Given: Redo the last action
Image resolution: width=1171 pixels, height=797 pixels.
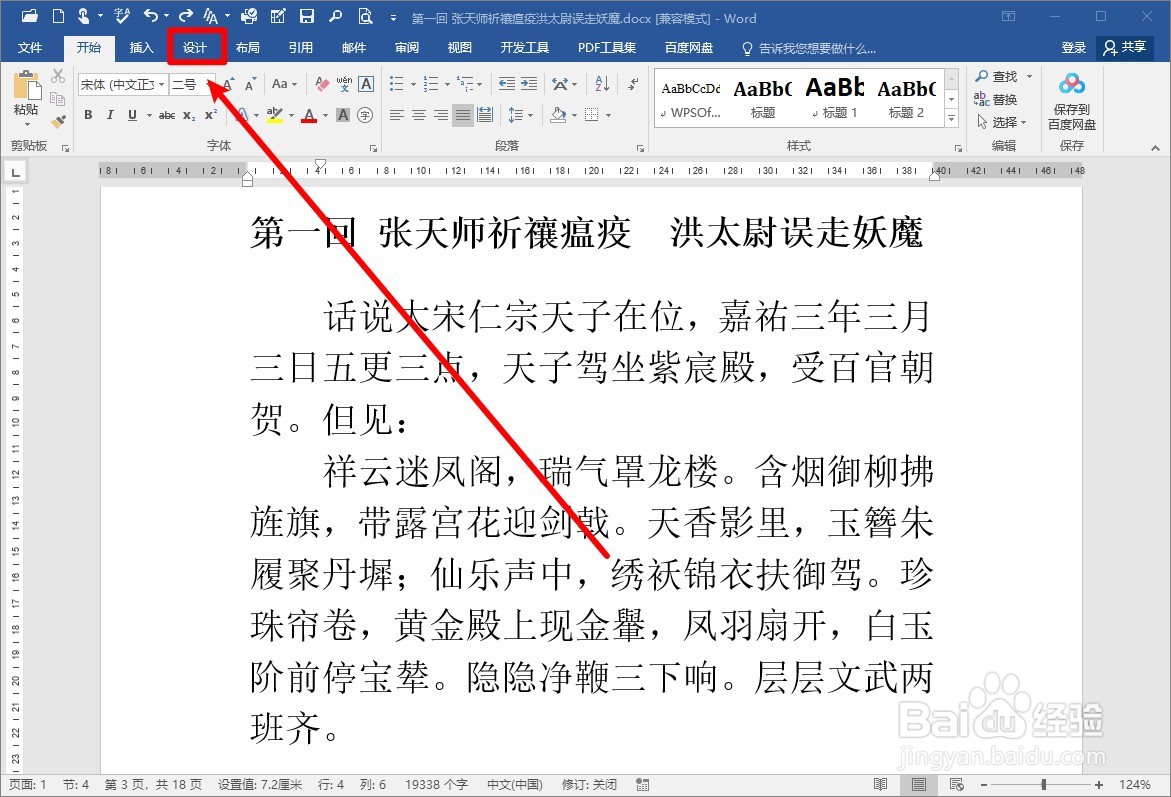Looking at the screenshot, I should pyautogui.click(x=185, y=15).
